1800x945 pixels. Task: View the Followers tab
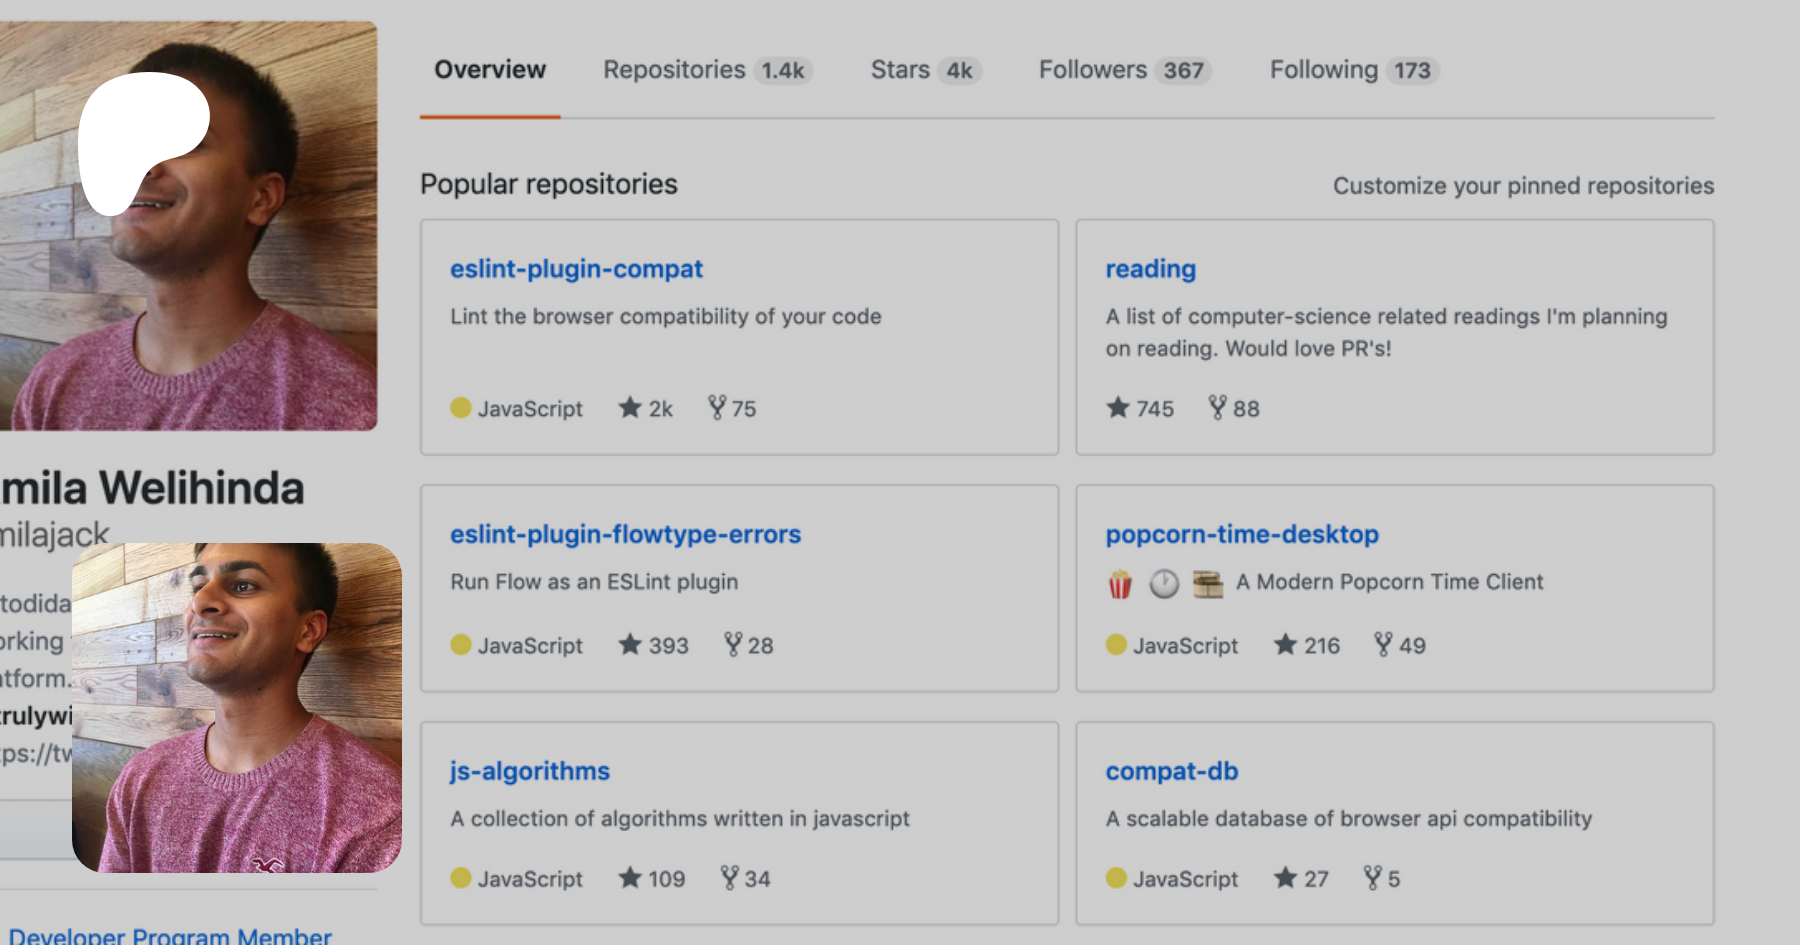tap(1123, 70)
